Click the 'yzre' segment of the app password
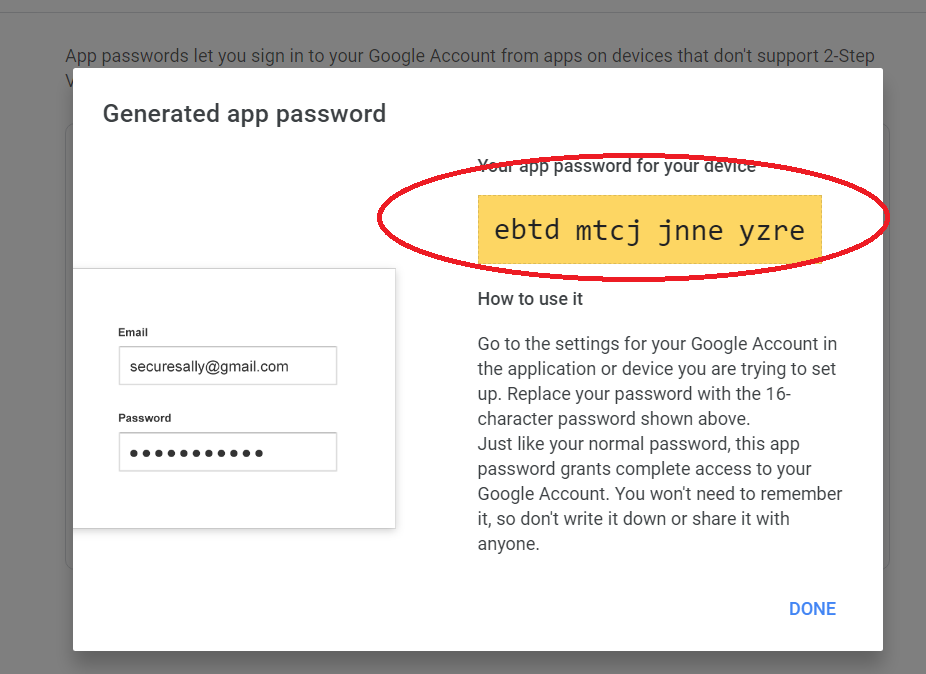 pos(773,231)
